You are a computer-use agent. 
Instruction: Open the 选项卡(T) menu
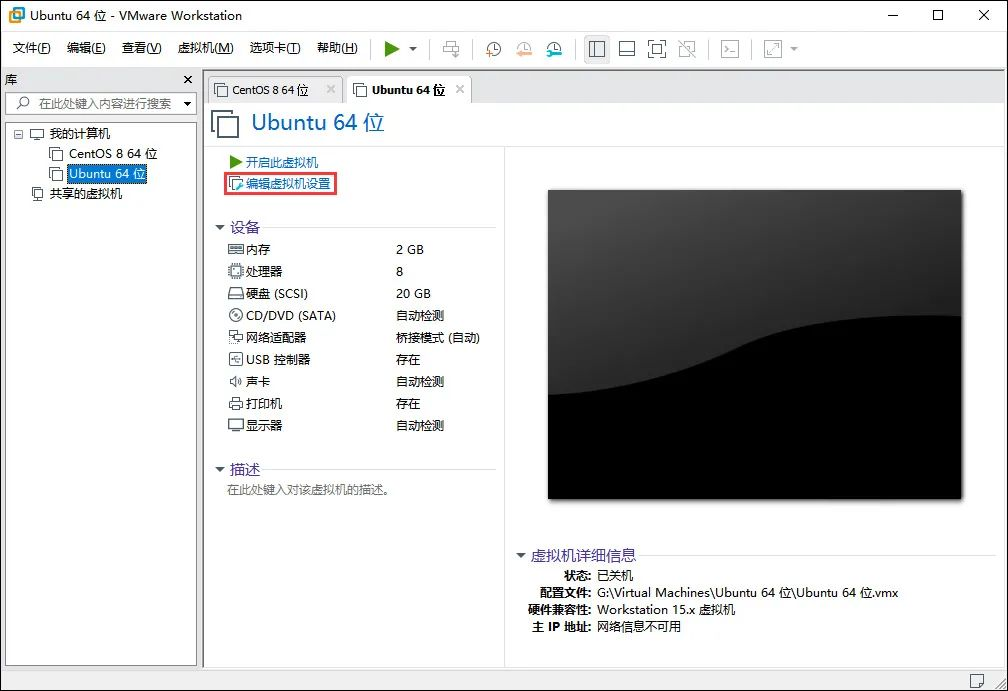(x=274, y=48)
